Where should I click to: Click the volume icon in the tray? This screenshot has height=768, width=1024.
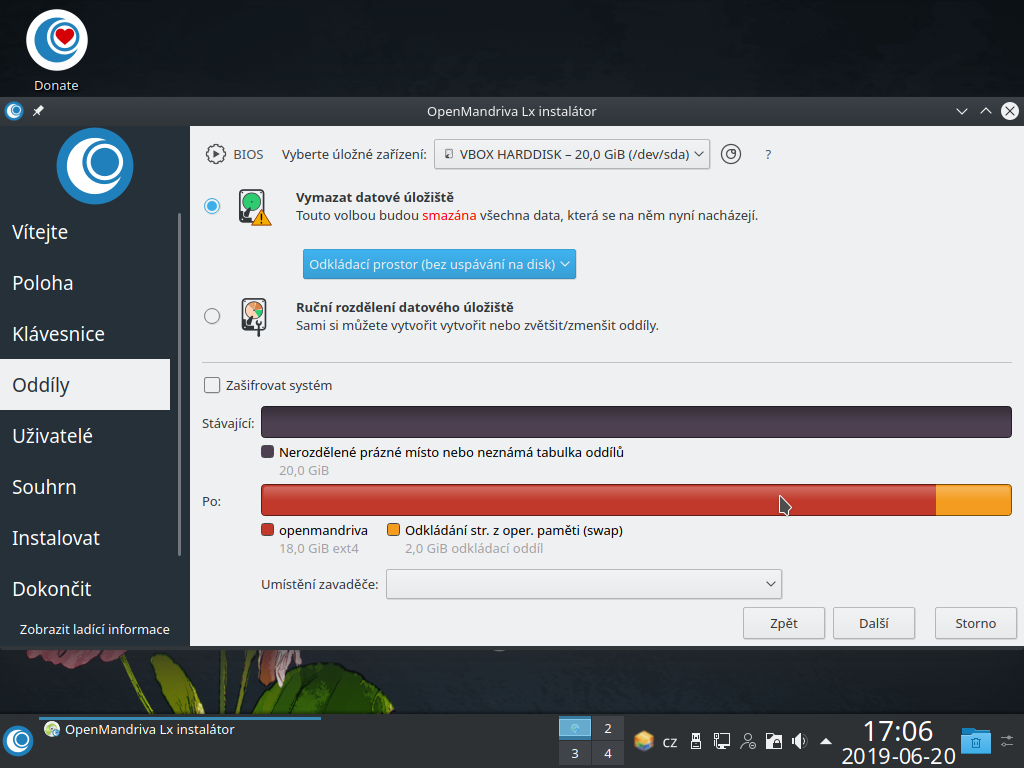click(799, 741)
